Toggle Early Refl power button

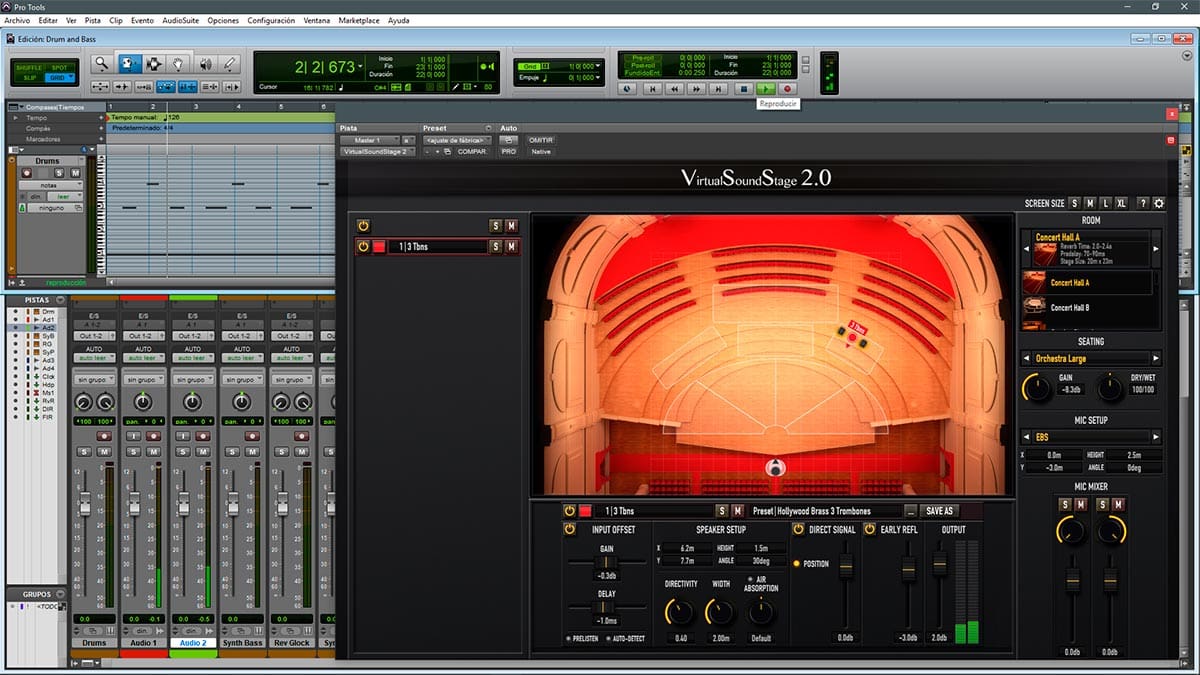pos(868,529)
